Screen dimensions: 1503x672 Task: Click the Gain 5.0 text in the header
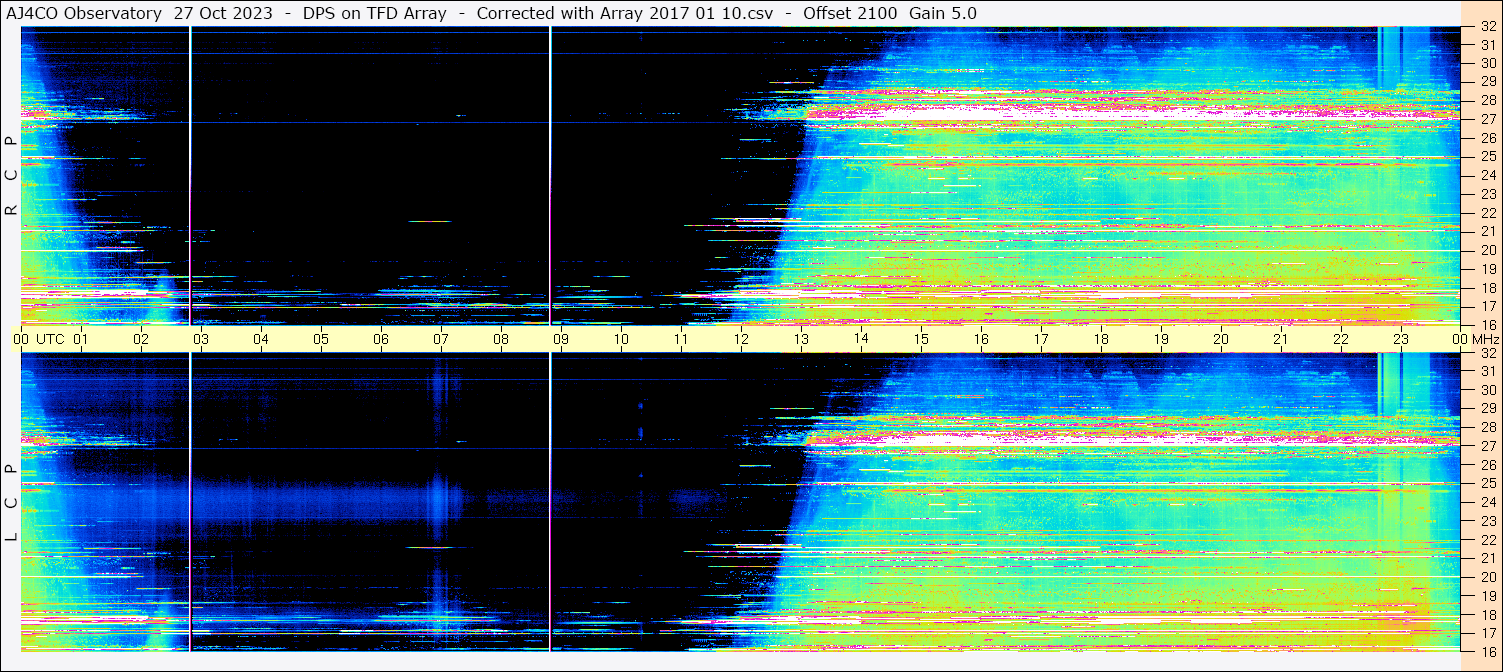[942, 13]
